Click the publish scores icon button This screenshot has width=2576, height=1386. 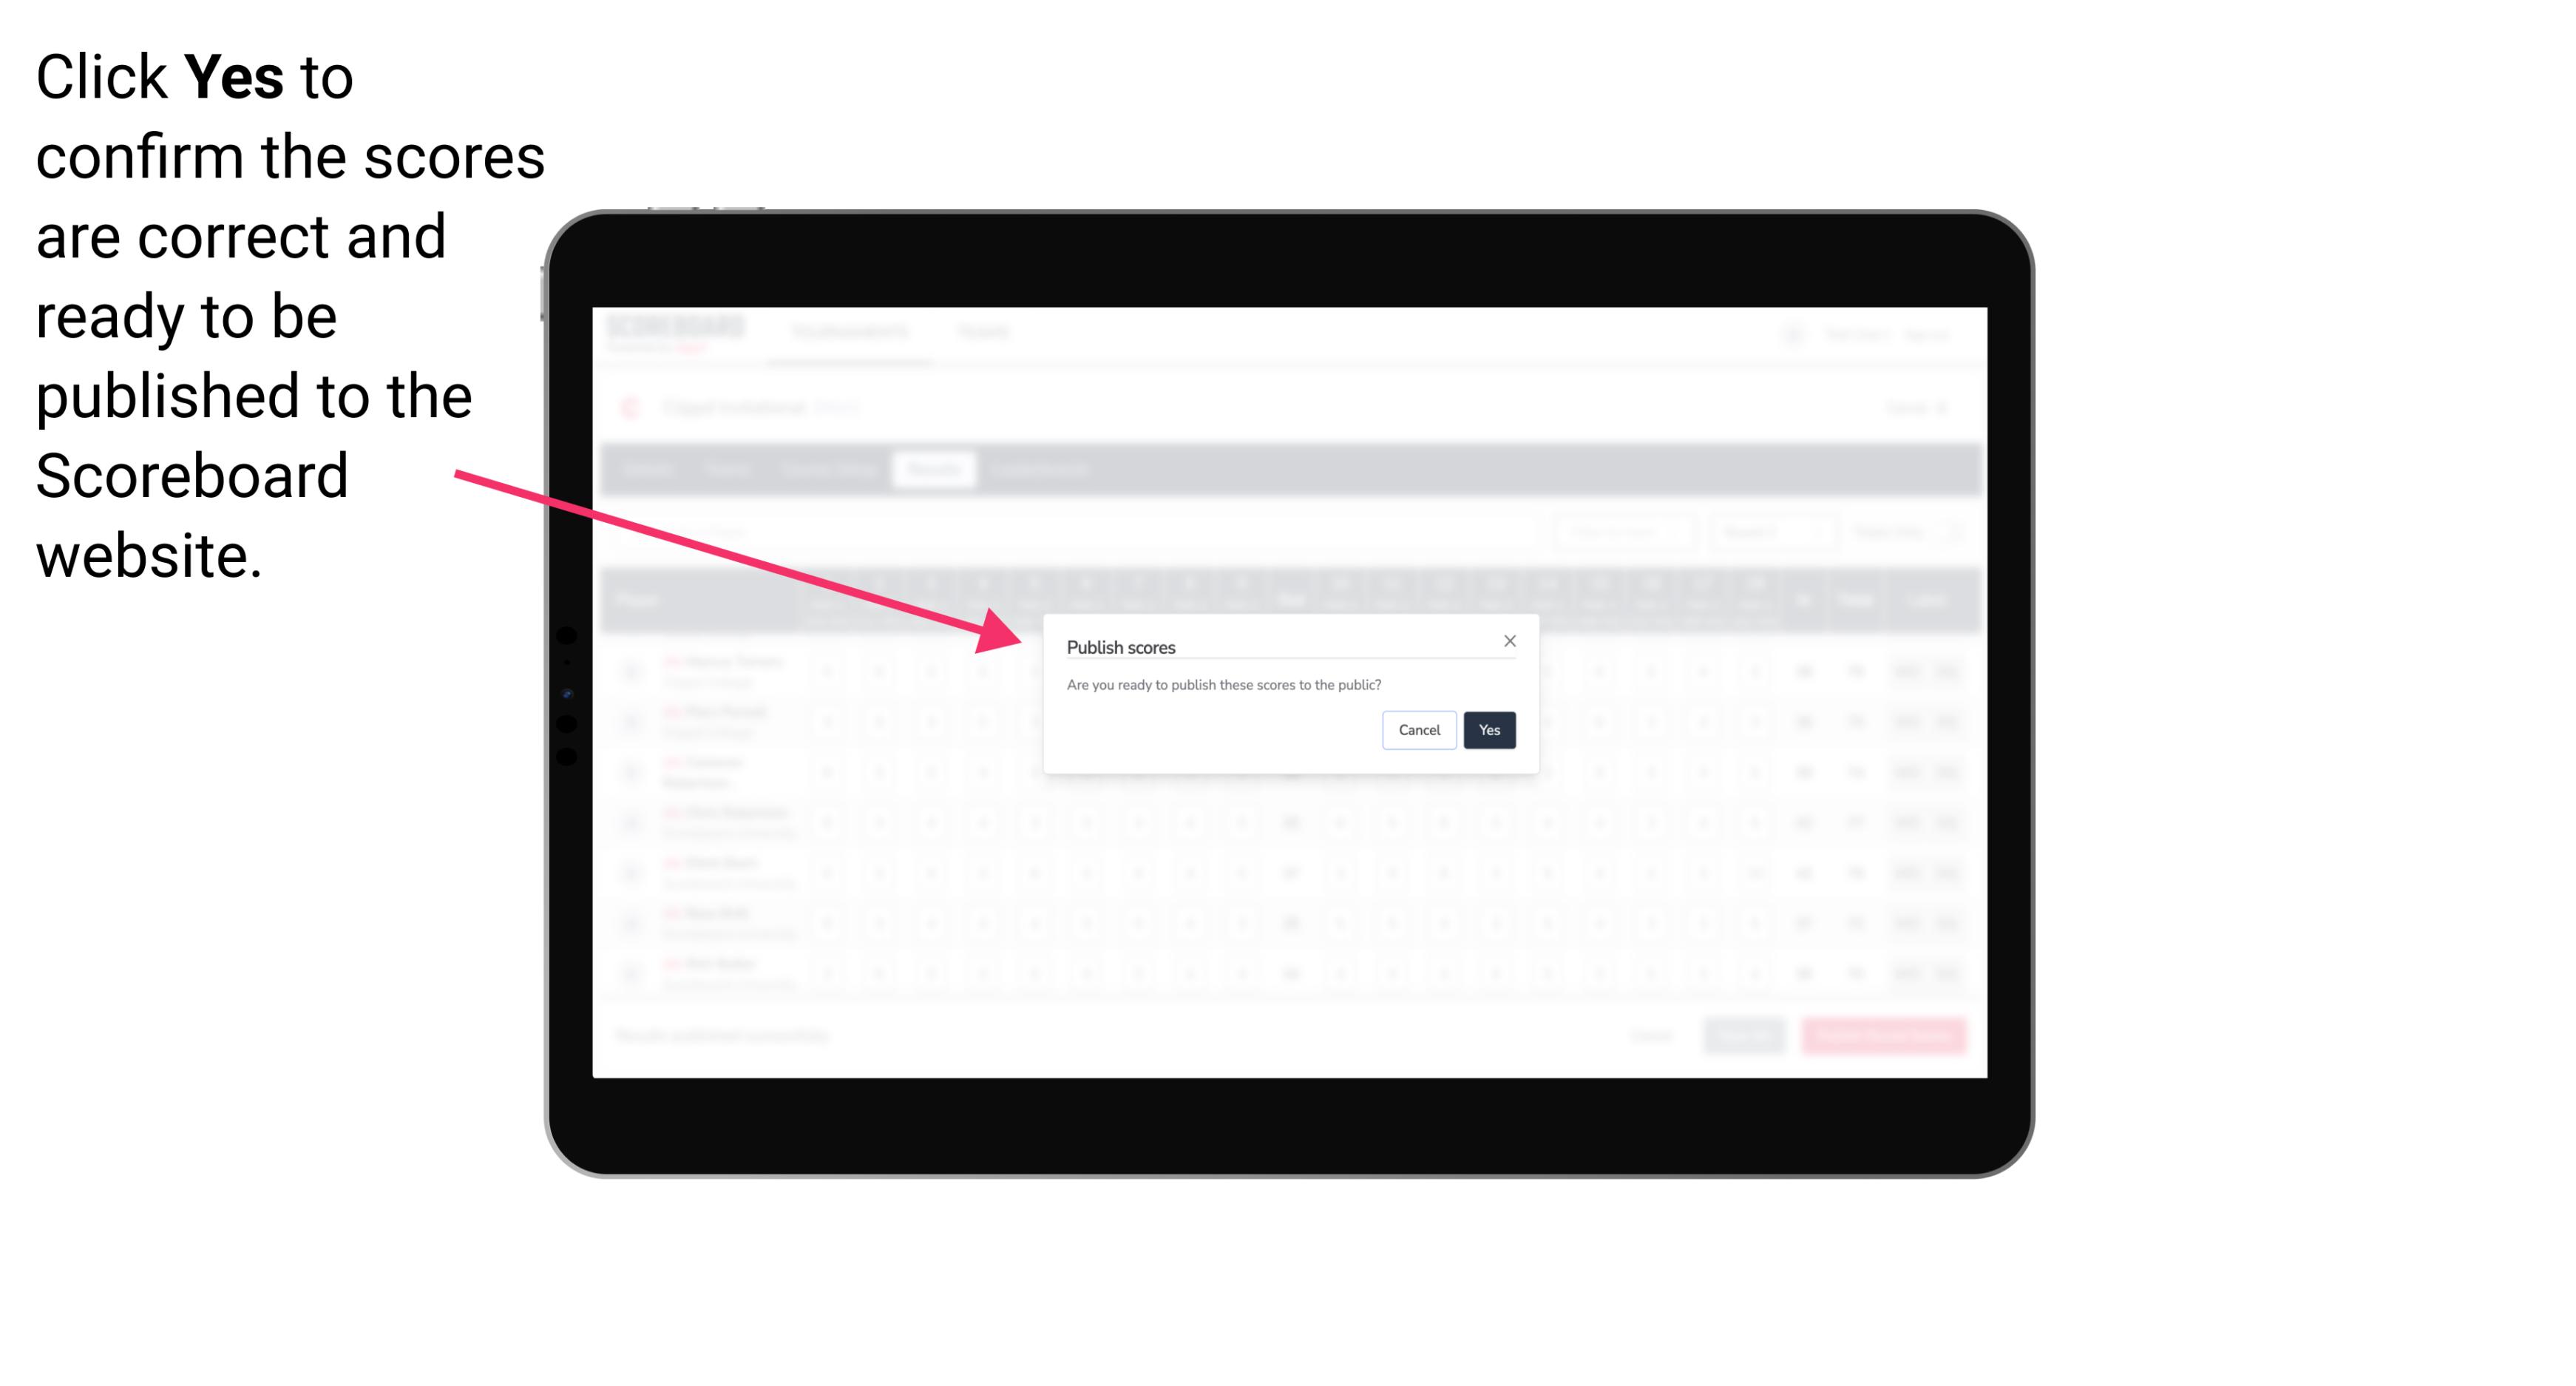1488,729
